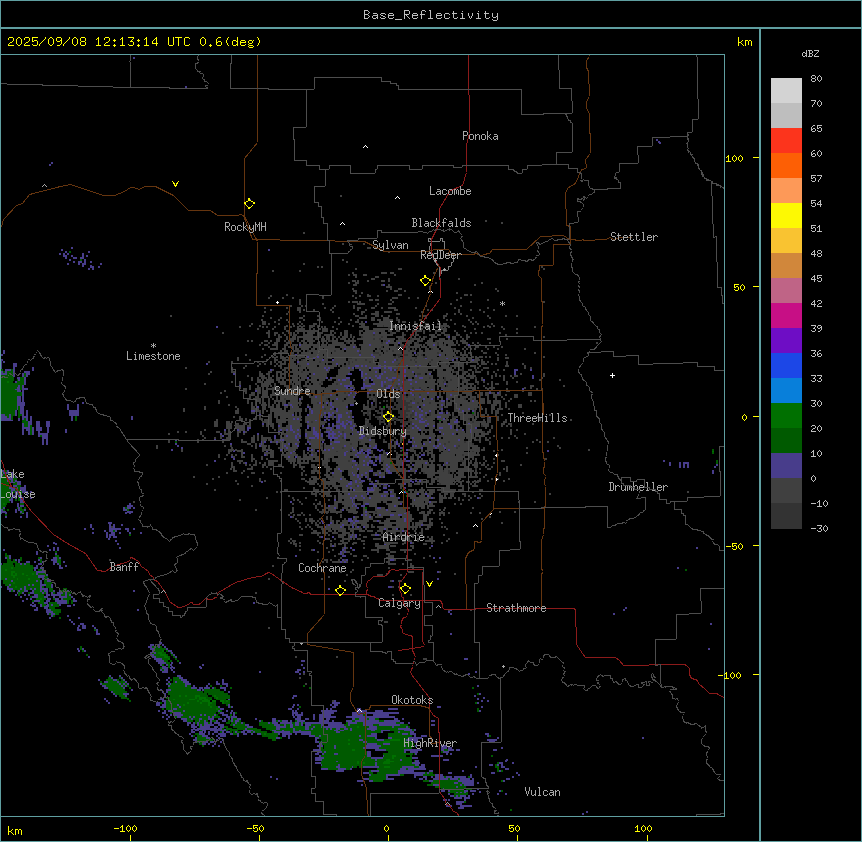The height and width of the screenshot is (842, 862).
Task: Click the white plus marker north of Drumheller
Action: coord(612,375)
